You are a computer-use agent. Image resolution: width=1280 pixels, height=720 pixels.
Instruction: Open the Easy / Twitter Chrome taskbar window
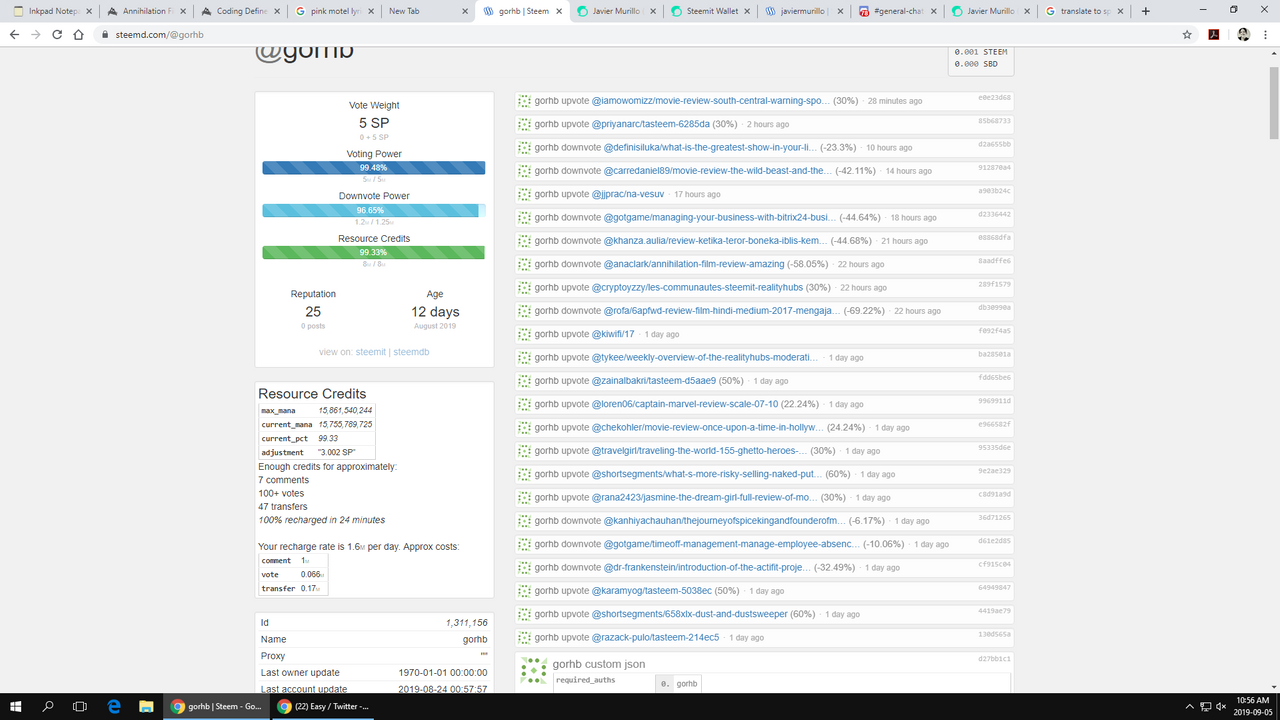coord(324,706)
